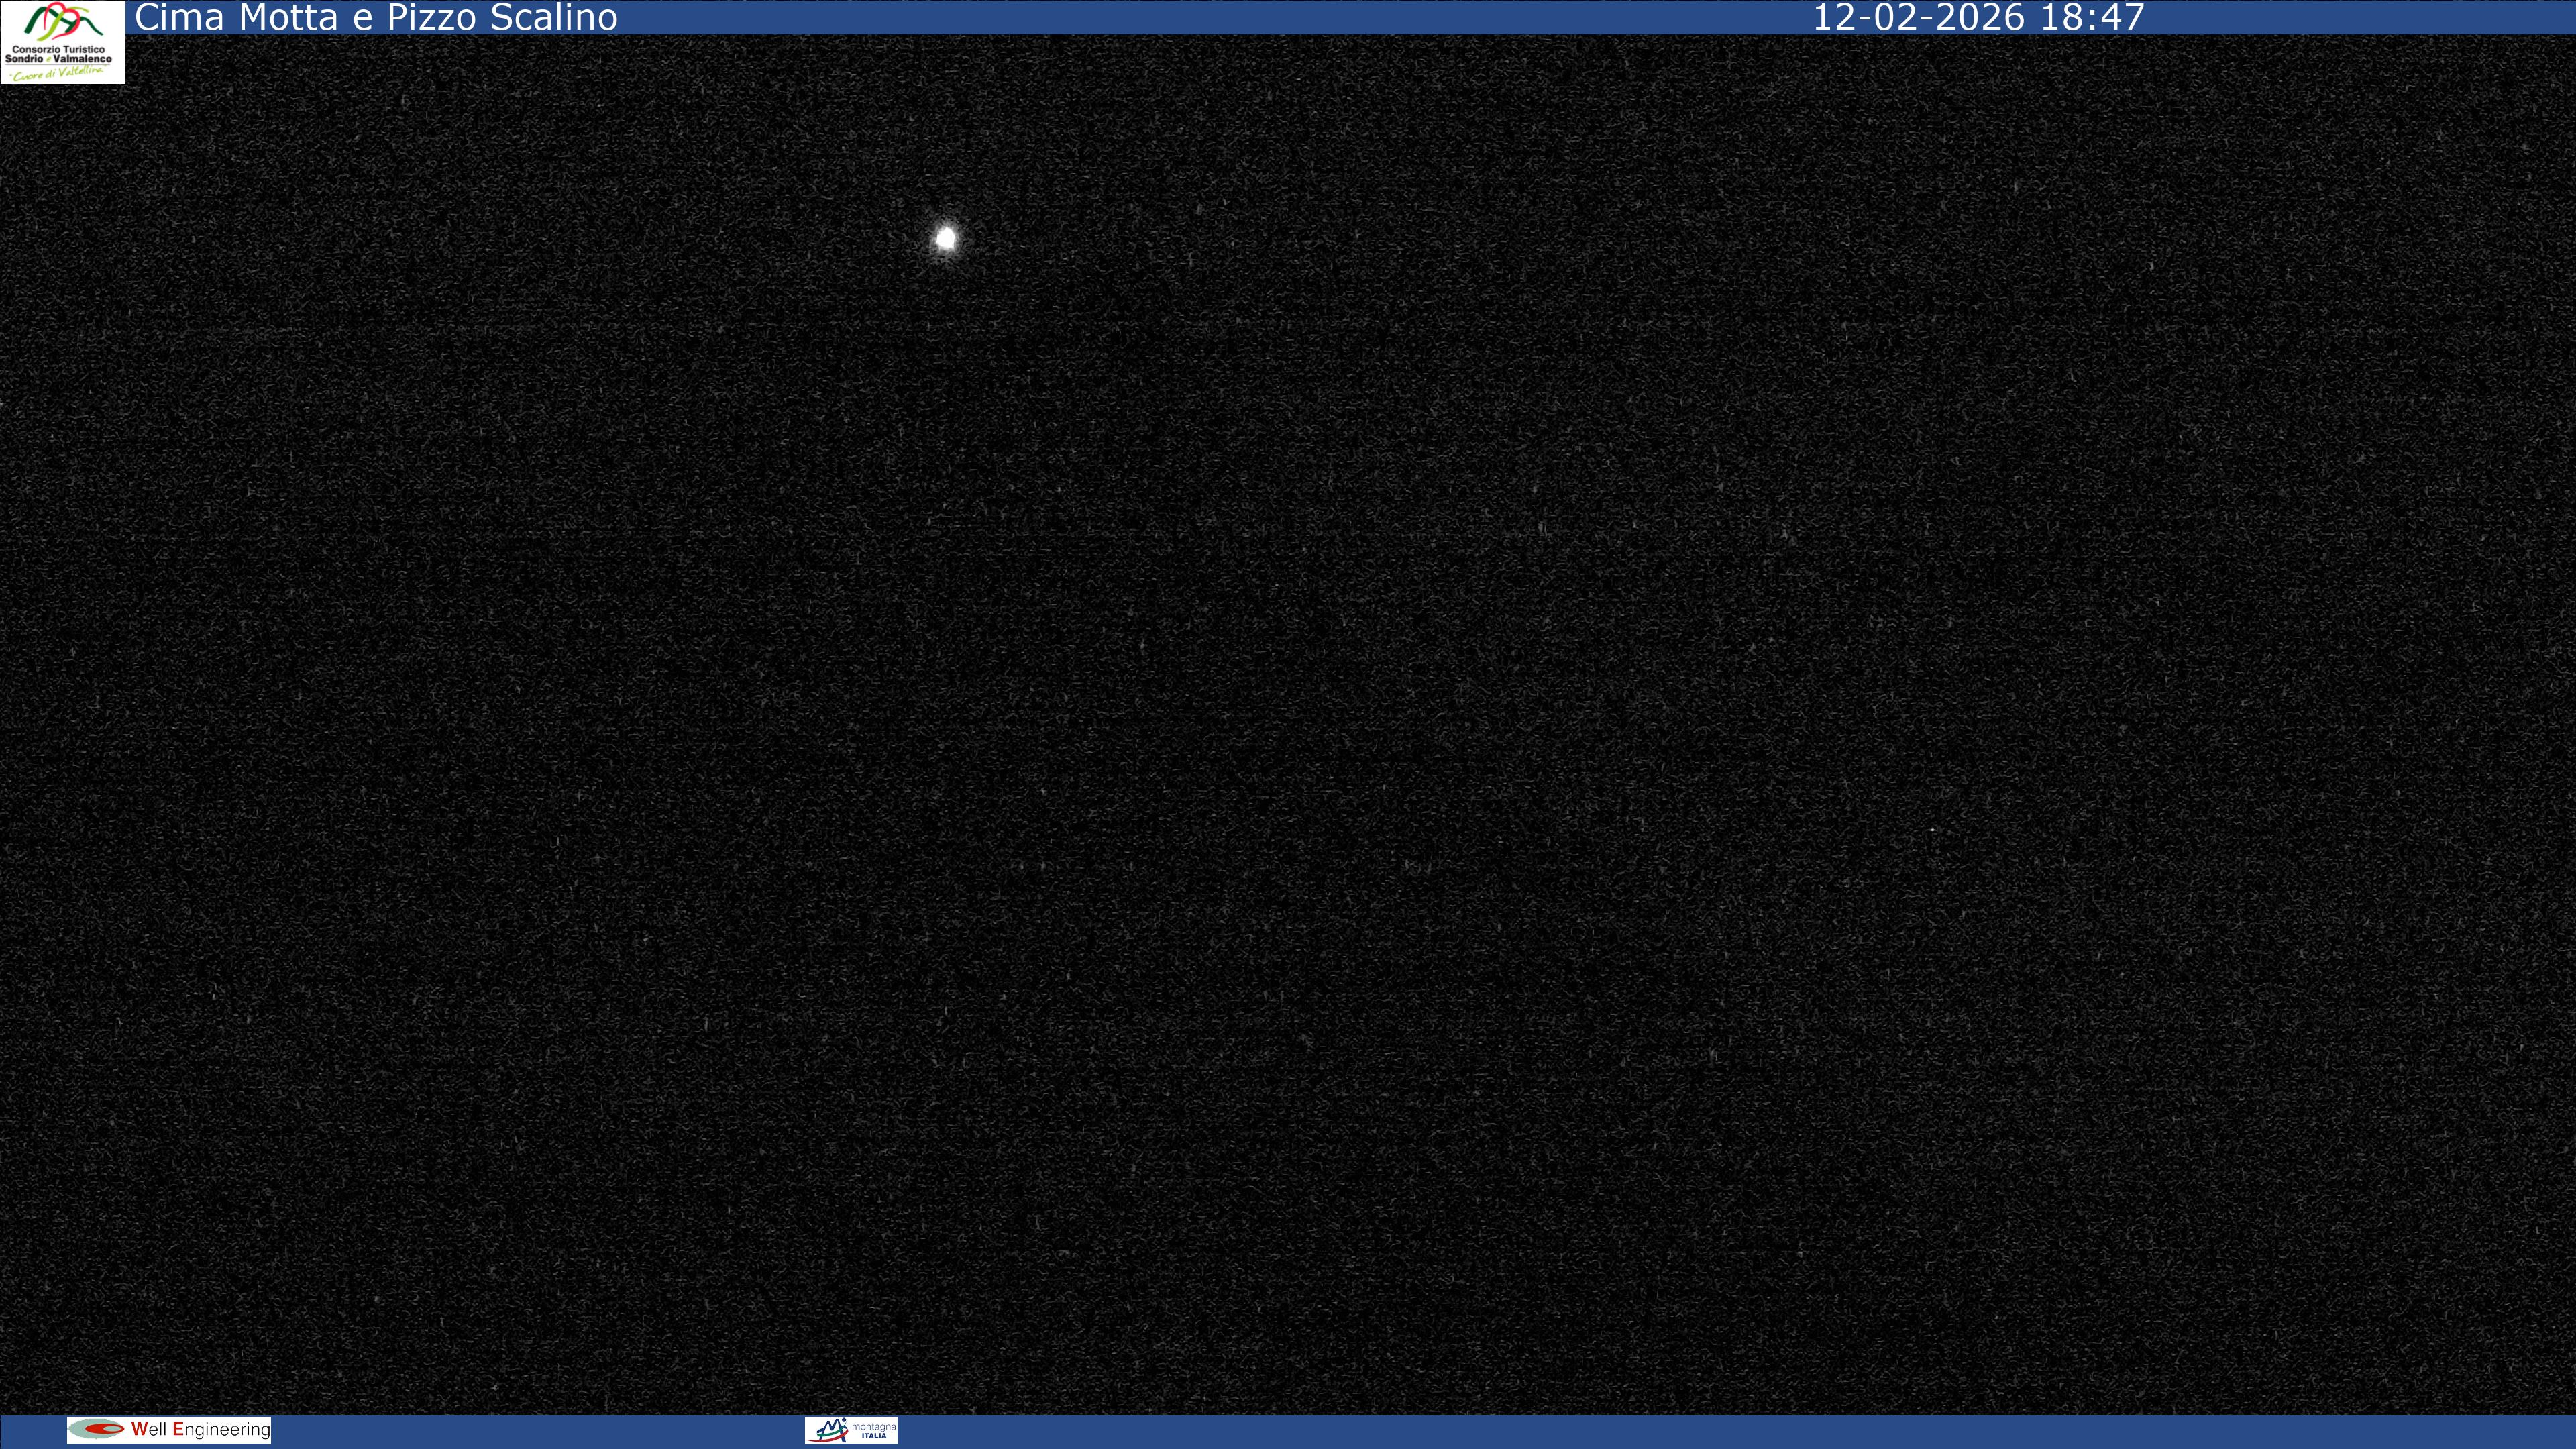2576x1449 pixels.
Task: Click the time 18:47 in header
Action: pos(2092,17)
